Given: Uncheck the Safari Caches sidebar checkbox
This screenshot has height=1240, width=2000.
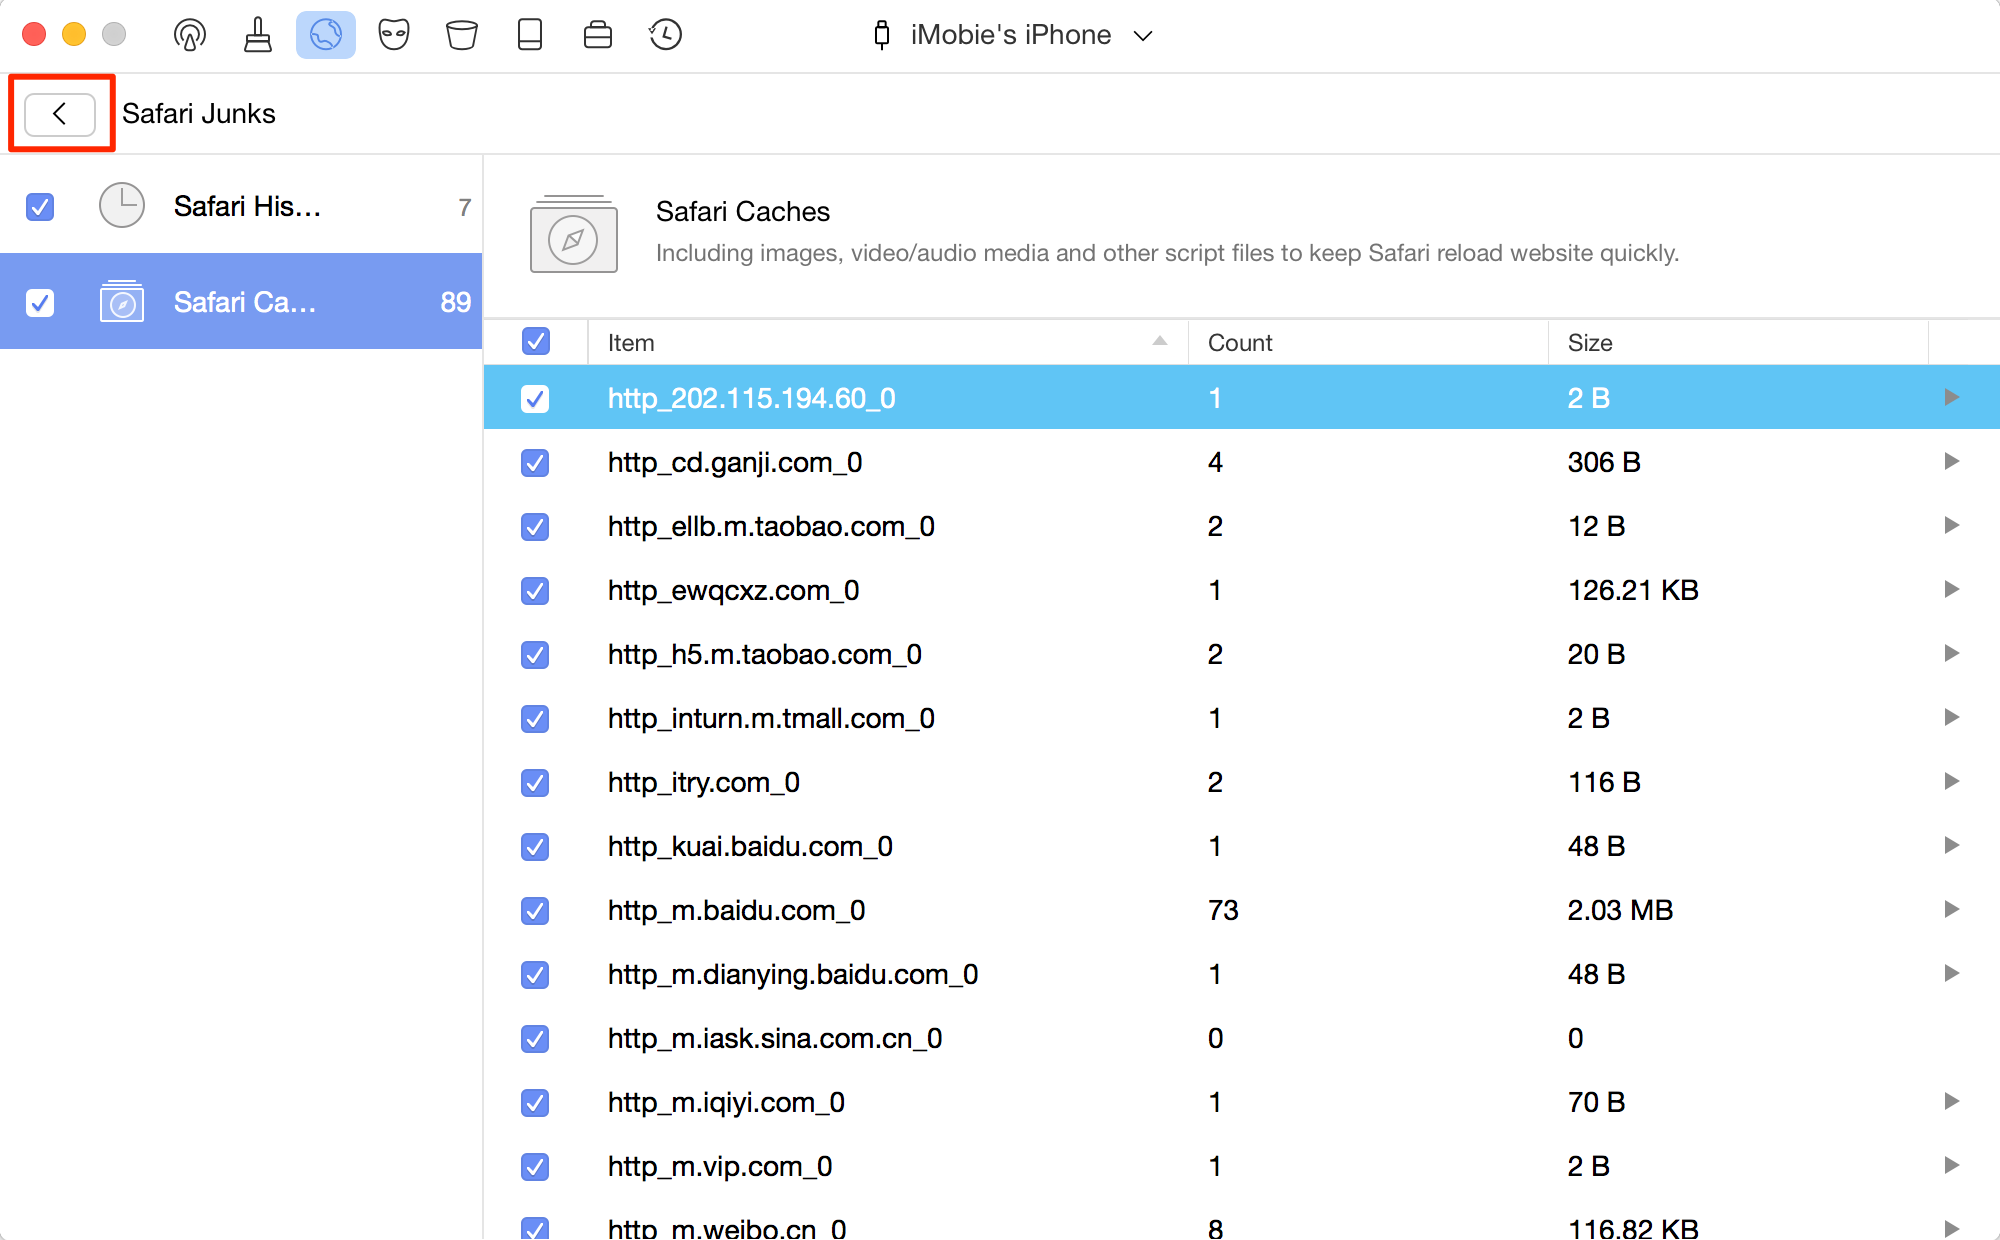Looking at the screenshot, I should [x=40, y=302].
